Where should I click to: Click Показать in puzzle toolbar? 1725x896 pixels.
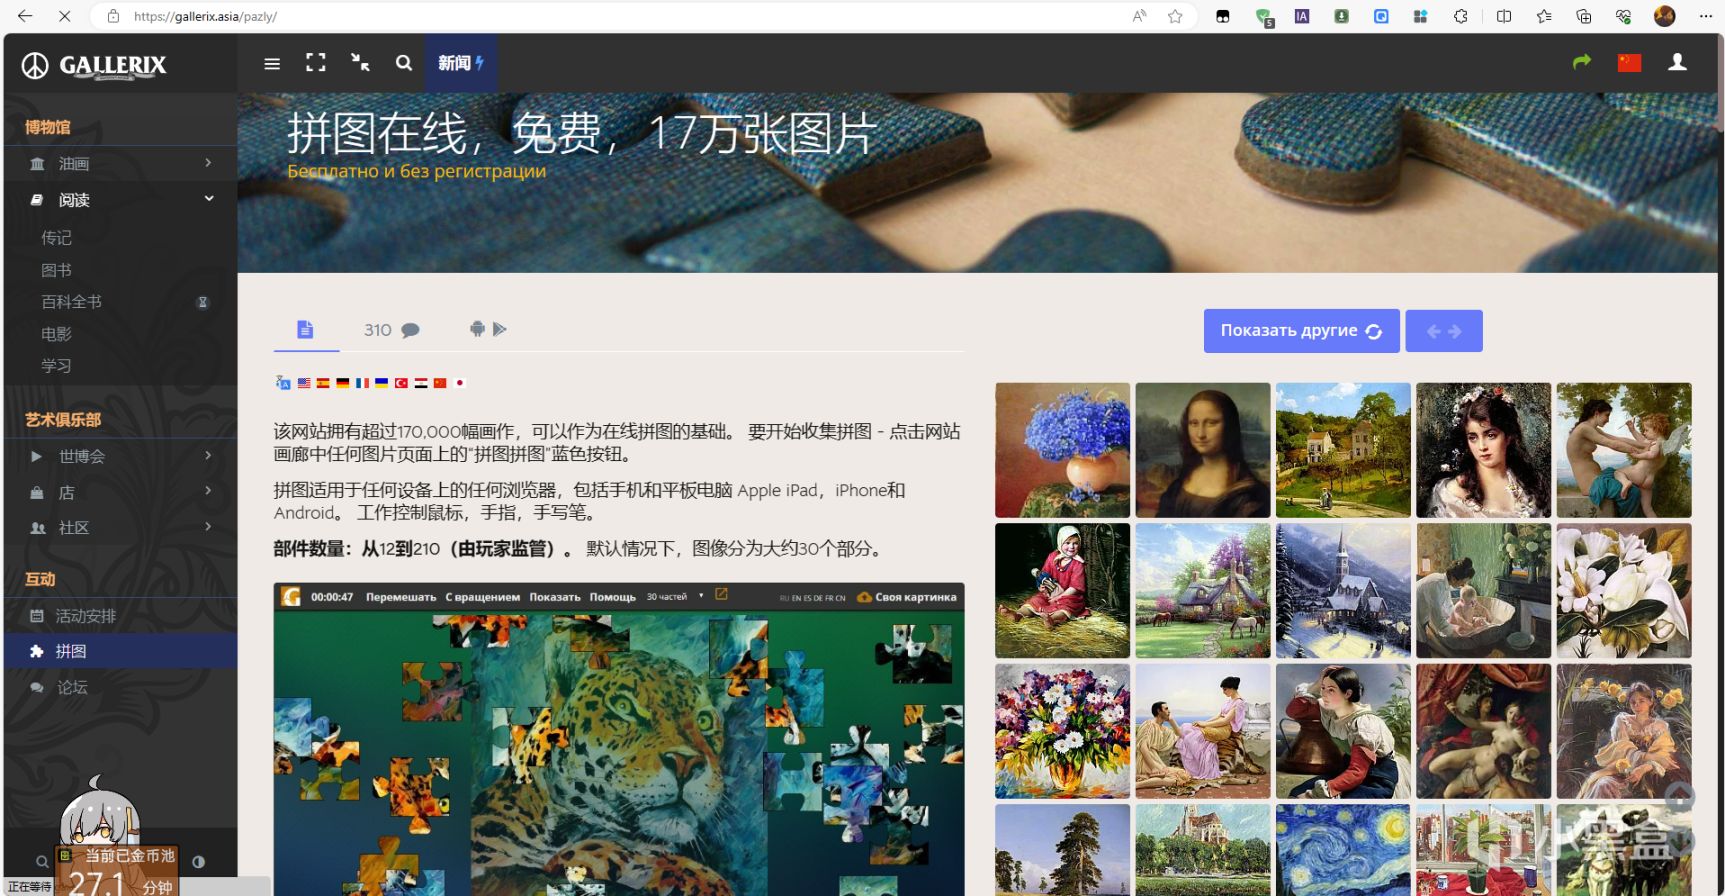555,597
